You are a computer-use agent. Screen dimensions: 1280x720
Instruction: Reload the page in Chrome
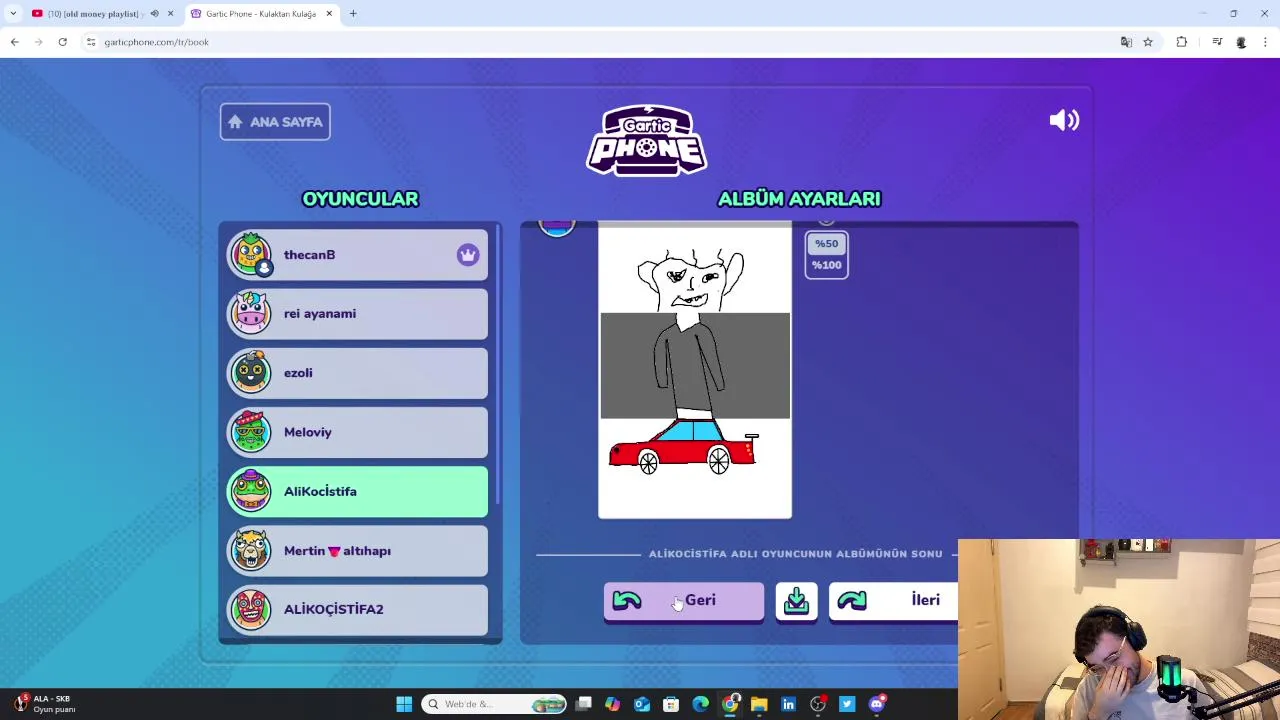pyautogui.click(x=62, y=42)
